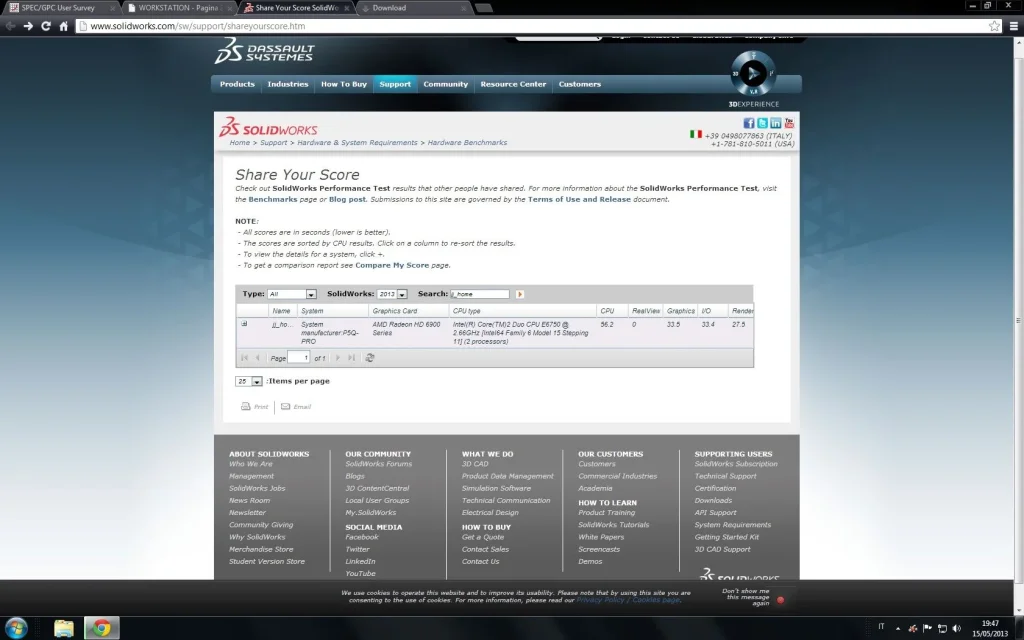Run the search with the orange arrow button
The image size is (1024, 640).
[520, 295]
